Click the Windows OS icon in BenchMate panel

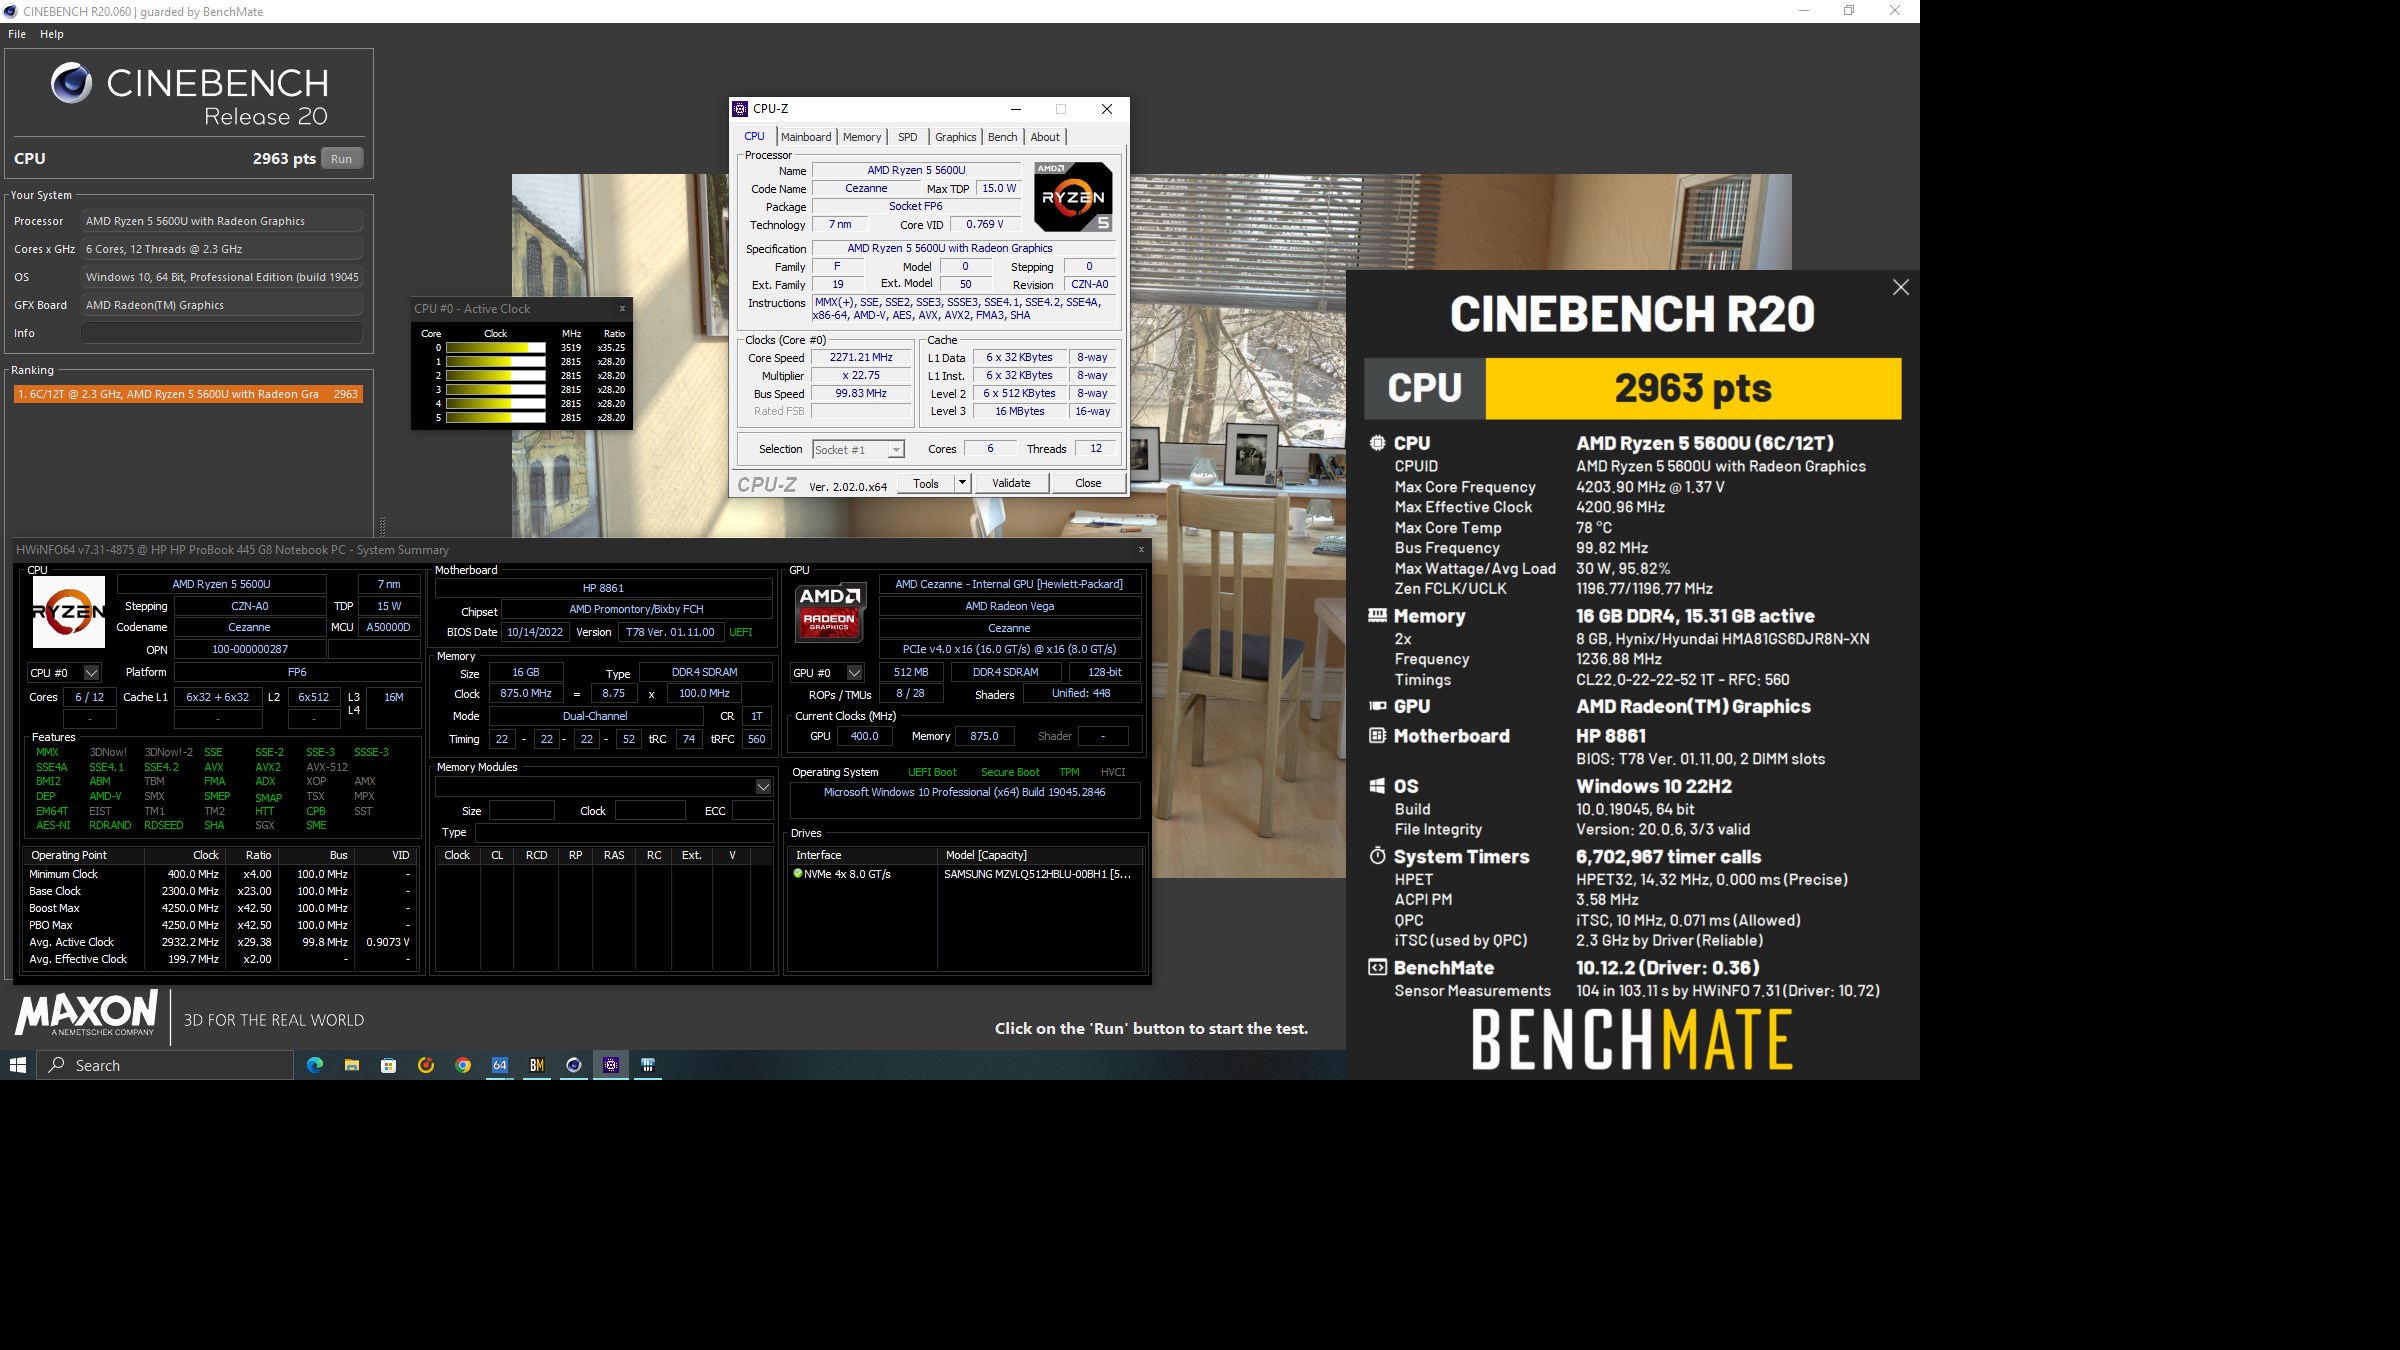click(x=1377, y=786)
